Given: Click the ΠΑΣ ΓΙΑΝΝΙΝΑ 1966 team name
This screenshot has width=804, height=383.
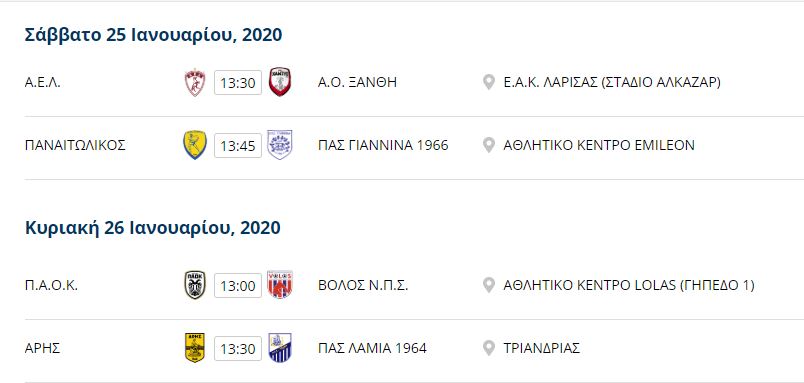Looking at the screenshot, I should tap(383, 145).
